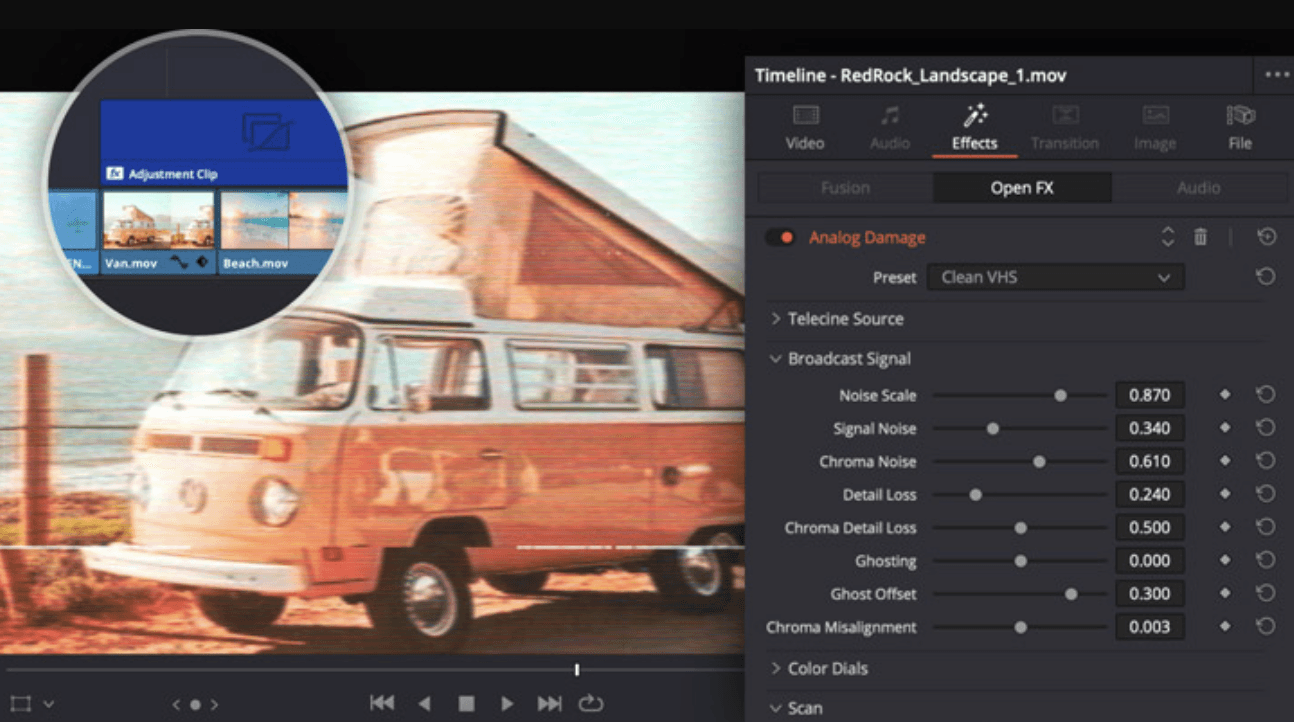Reset the Chroma Misalignment parameter
This screenshot has height=722, width=1294.
[x=1266, y=627]
